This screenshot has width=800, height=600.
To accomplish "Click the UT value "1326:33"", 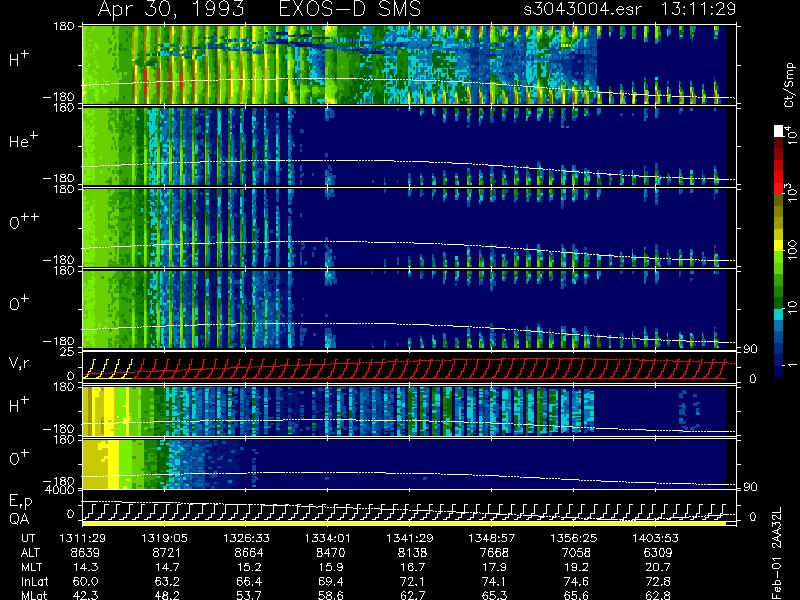I will point(246,538).
